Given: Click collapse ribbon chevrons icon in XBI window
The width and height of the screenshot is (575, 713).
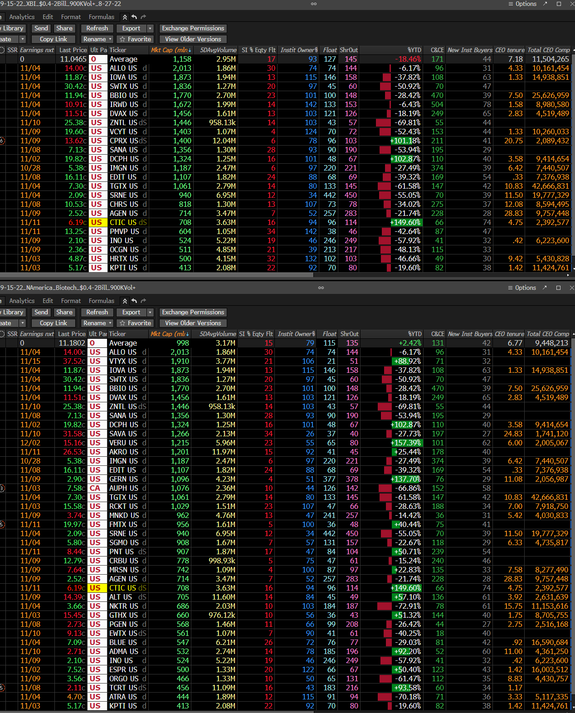Looking at the screenshot, I should (125, 17).
